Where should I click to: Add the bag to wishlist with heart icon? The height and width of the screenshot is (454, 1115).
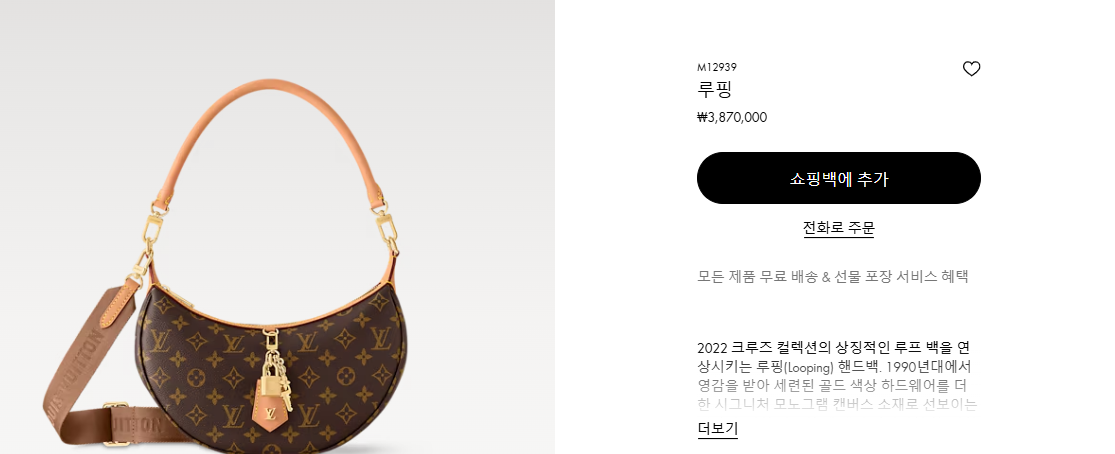click(x=971, y=69)
